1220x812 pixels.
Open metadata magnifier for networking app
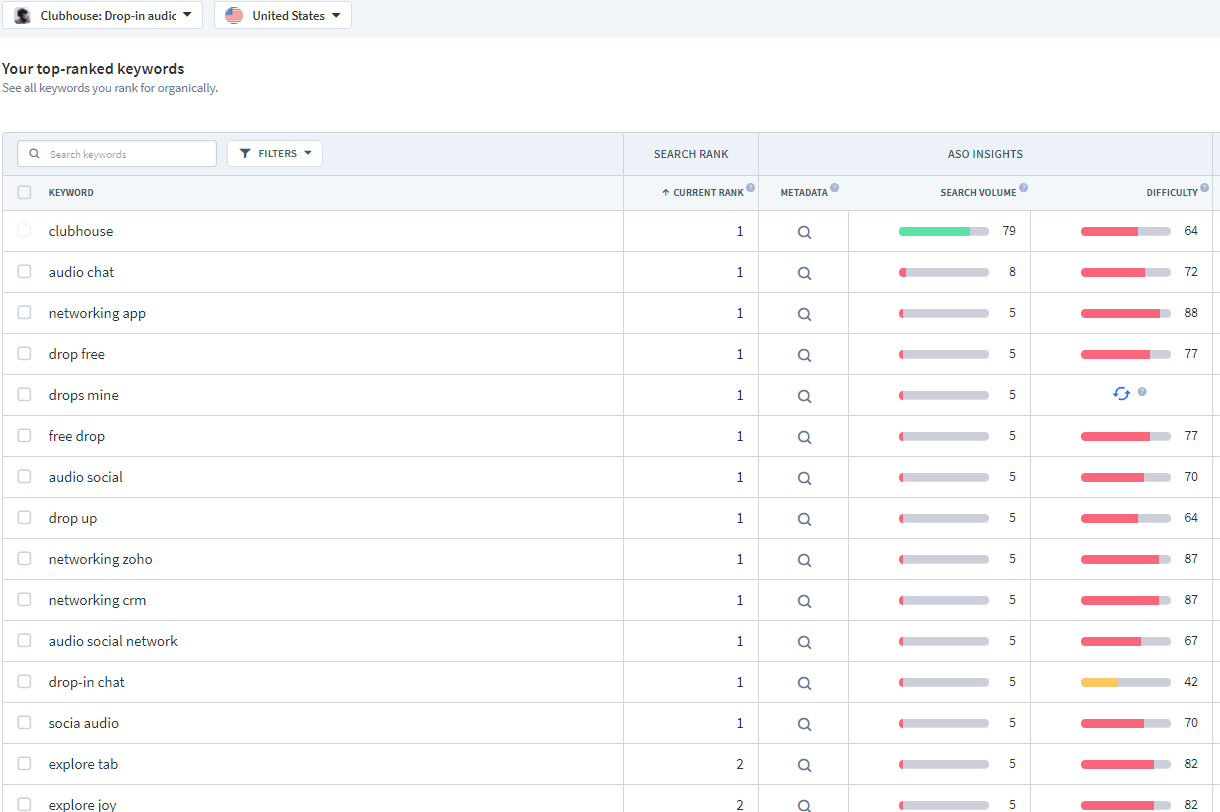point(804,314)
